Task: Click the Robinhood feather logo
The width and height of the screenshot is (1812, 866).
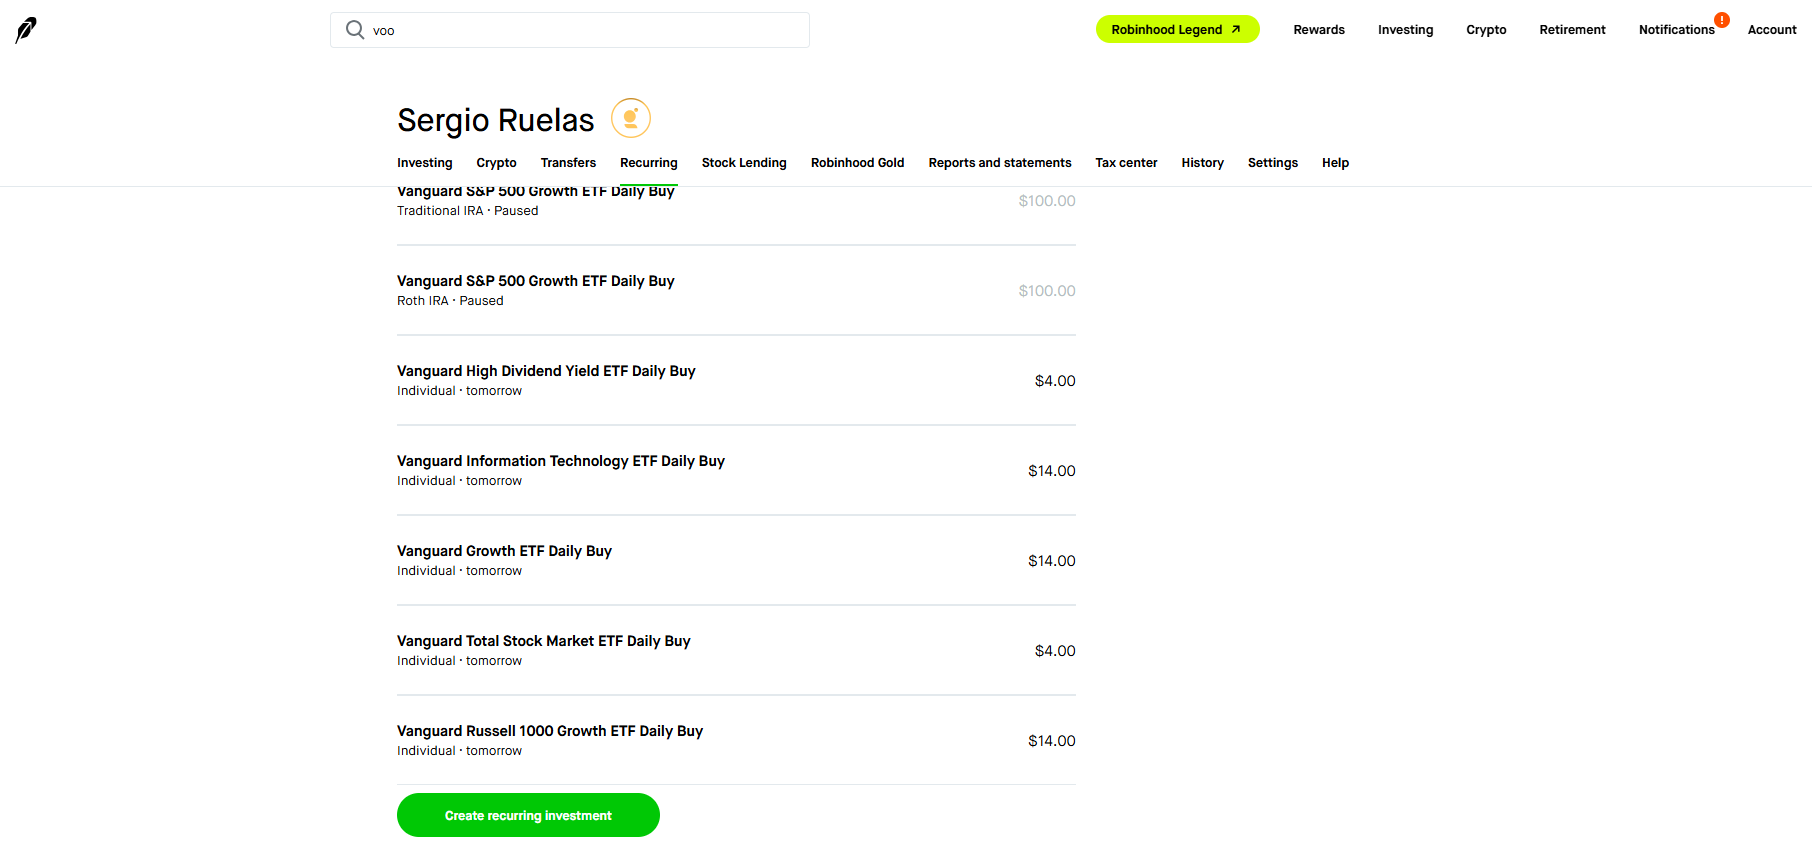Action: [x=26, y=30]
